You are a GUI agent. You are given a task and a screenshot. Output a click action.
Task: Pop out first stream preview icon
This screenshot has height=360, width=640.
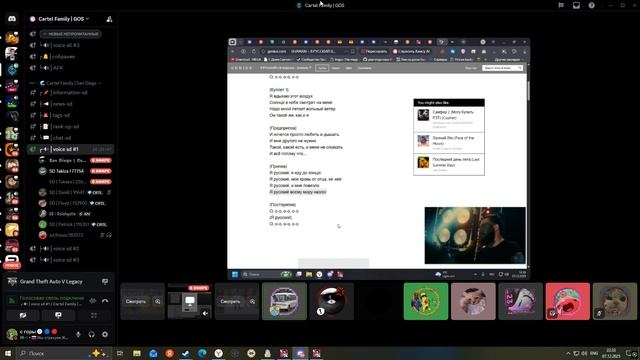158,301
